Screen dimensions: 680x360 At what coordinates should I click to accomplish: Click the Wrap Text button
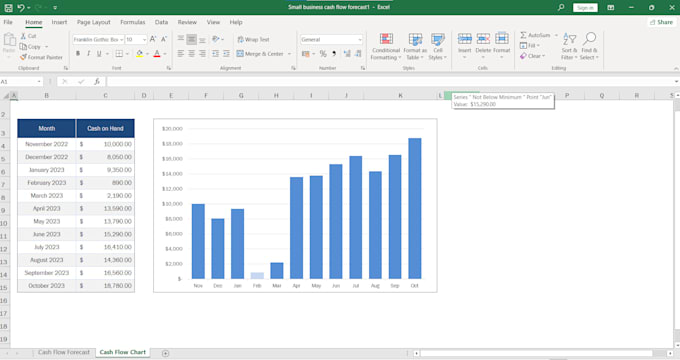tap(253, 39)
